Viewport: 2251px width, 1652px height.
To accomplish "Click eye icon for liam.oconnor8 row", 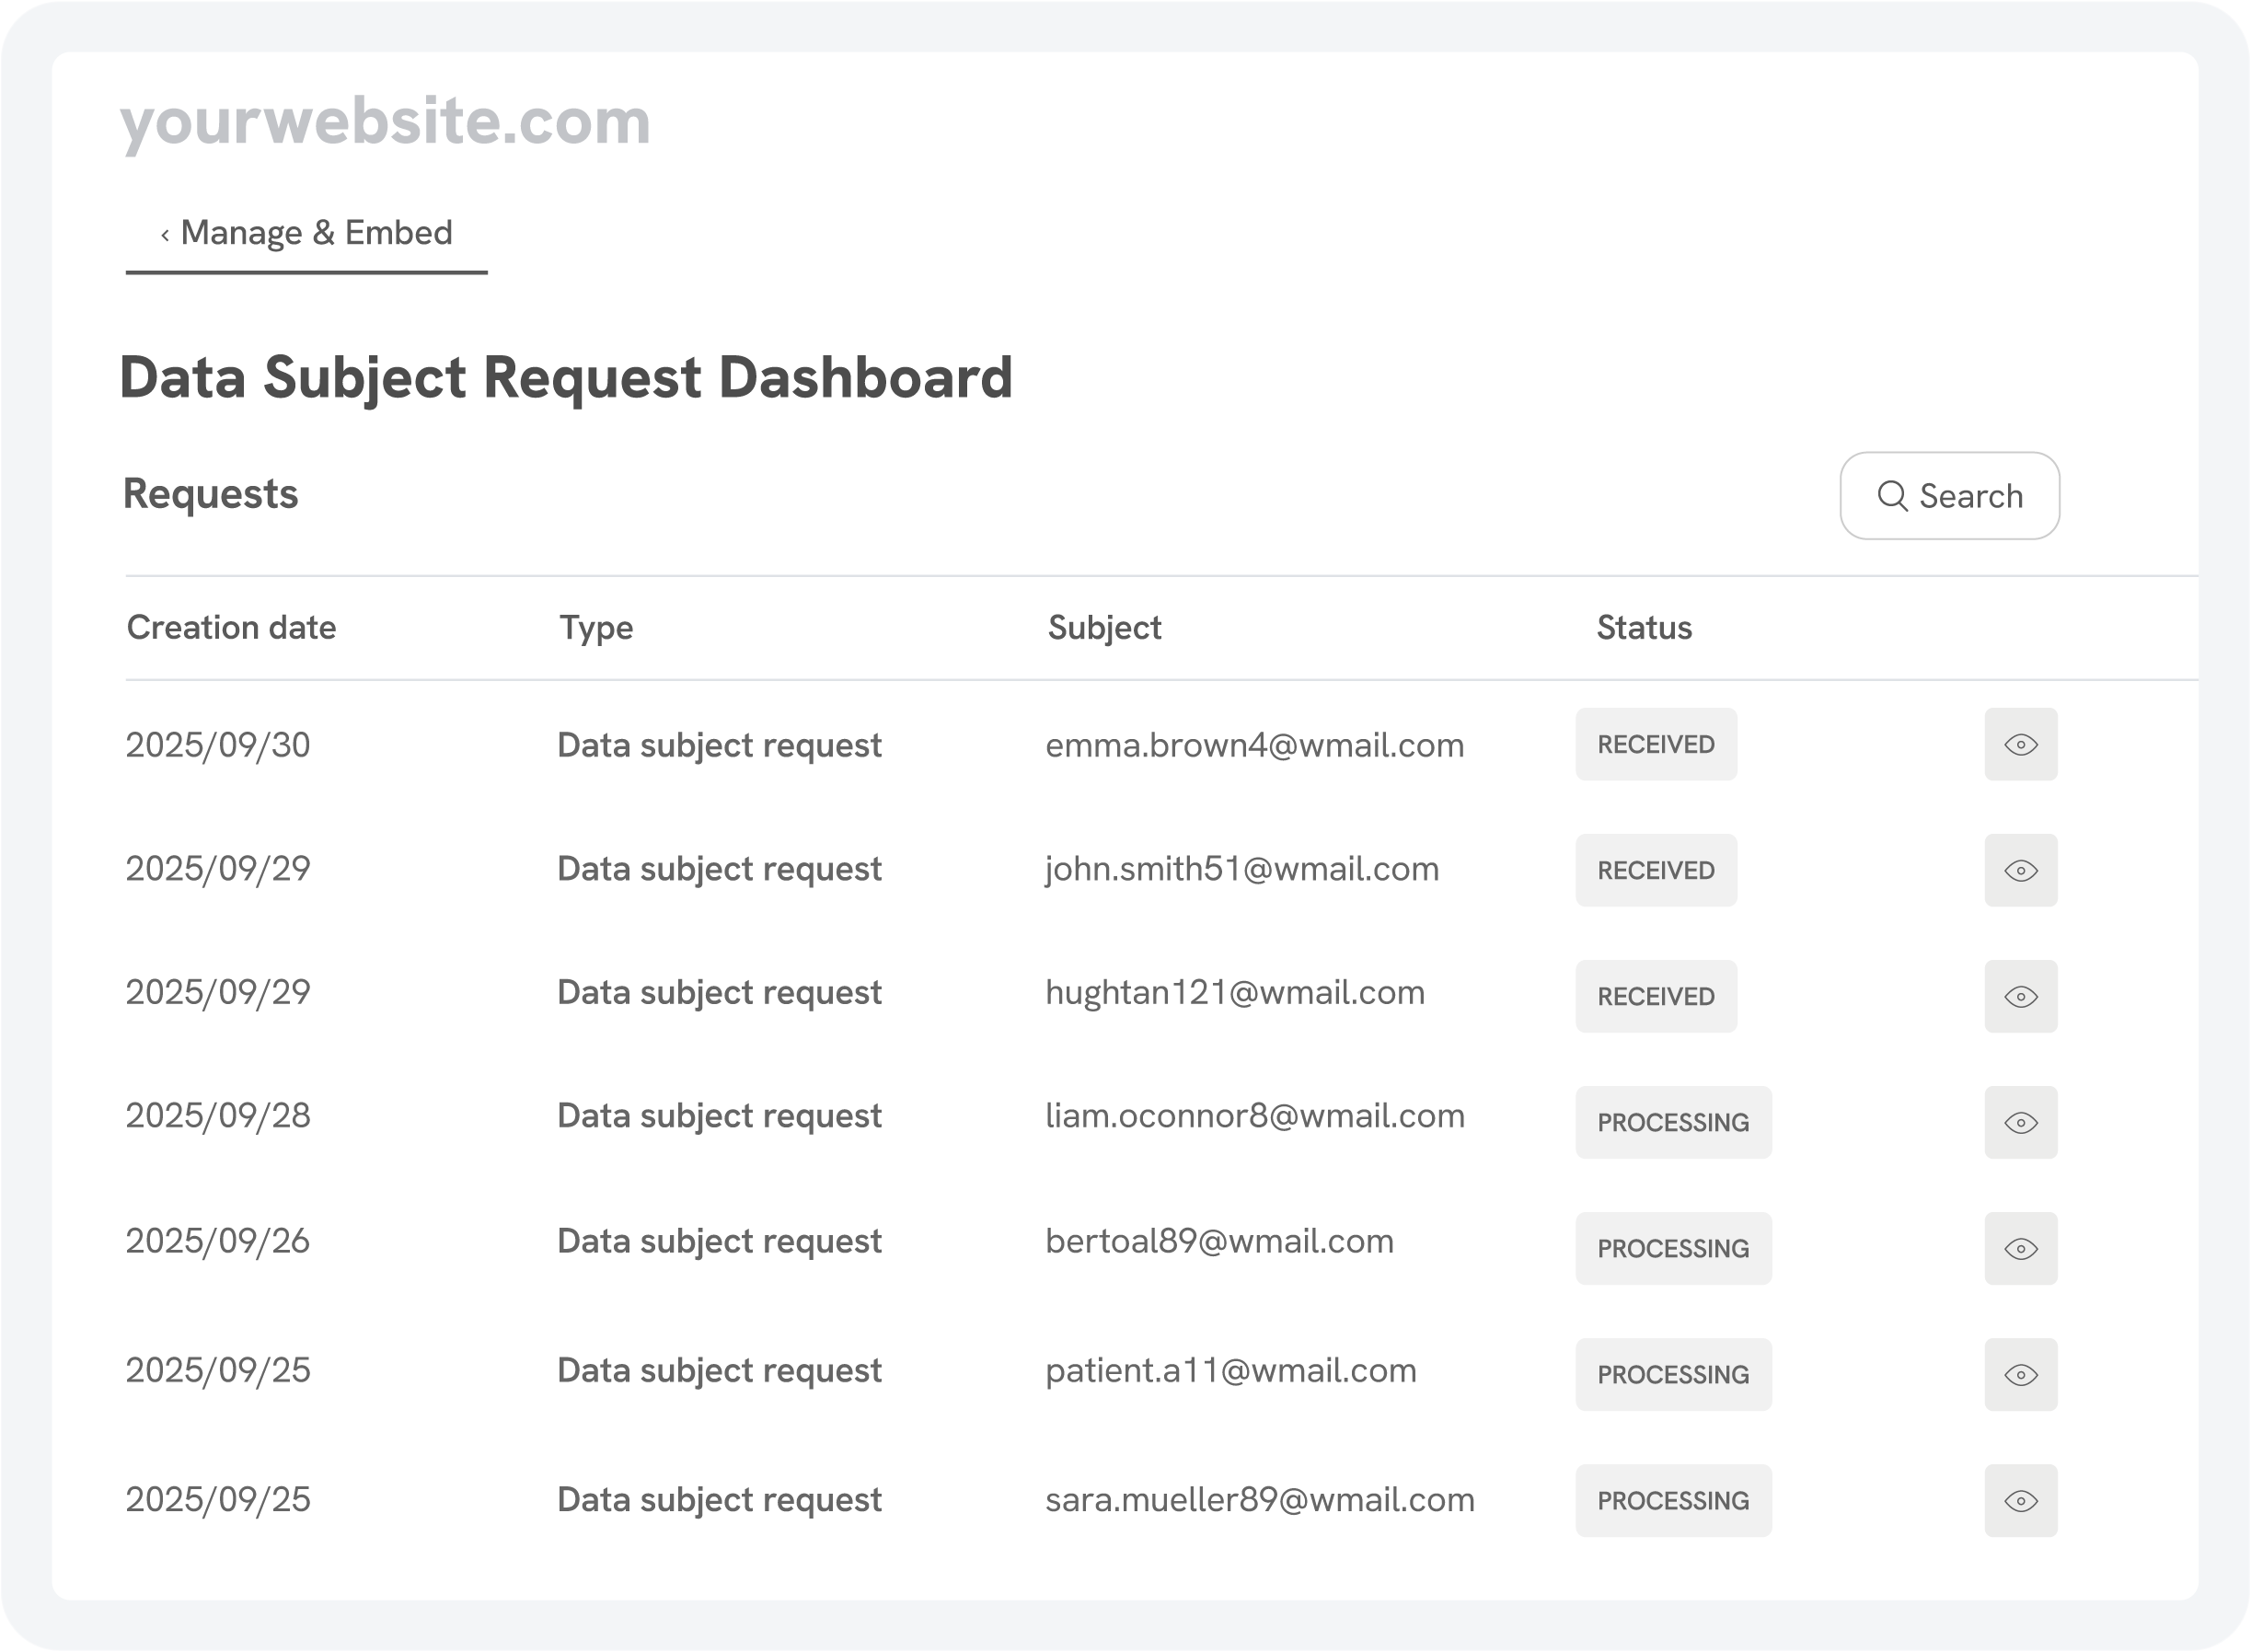I will (2020, 1123).
